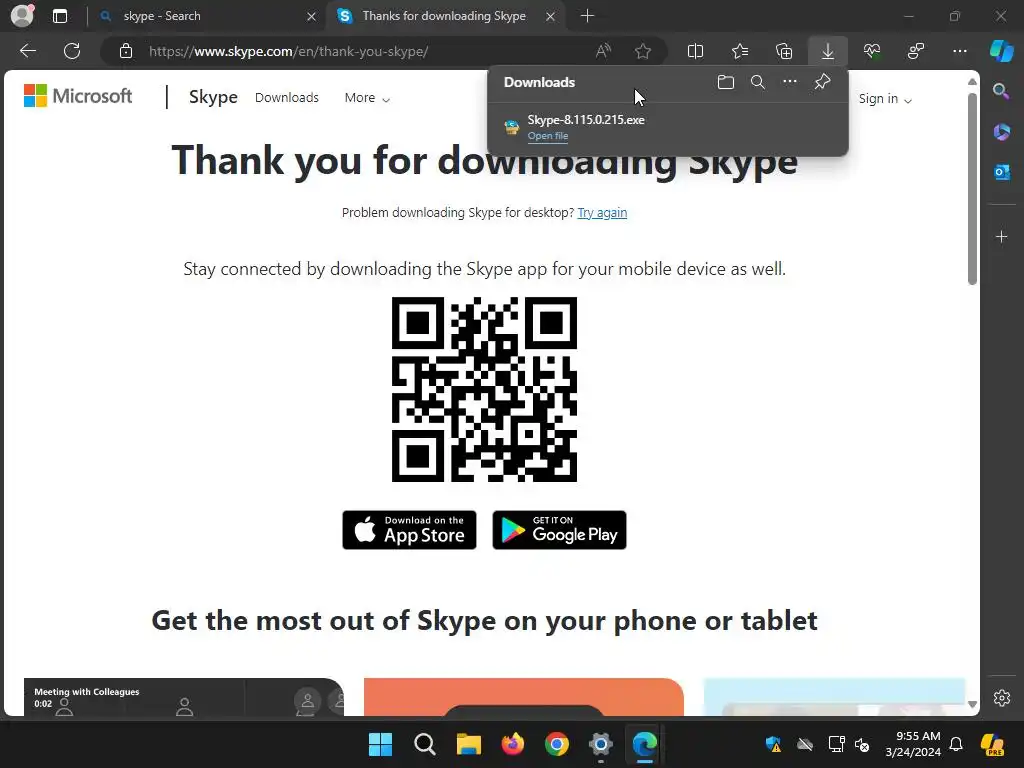
Task: Click the Skype QR code image
Action: [x=484, y=389]
